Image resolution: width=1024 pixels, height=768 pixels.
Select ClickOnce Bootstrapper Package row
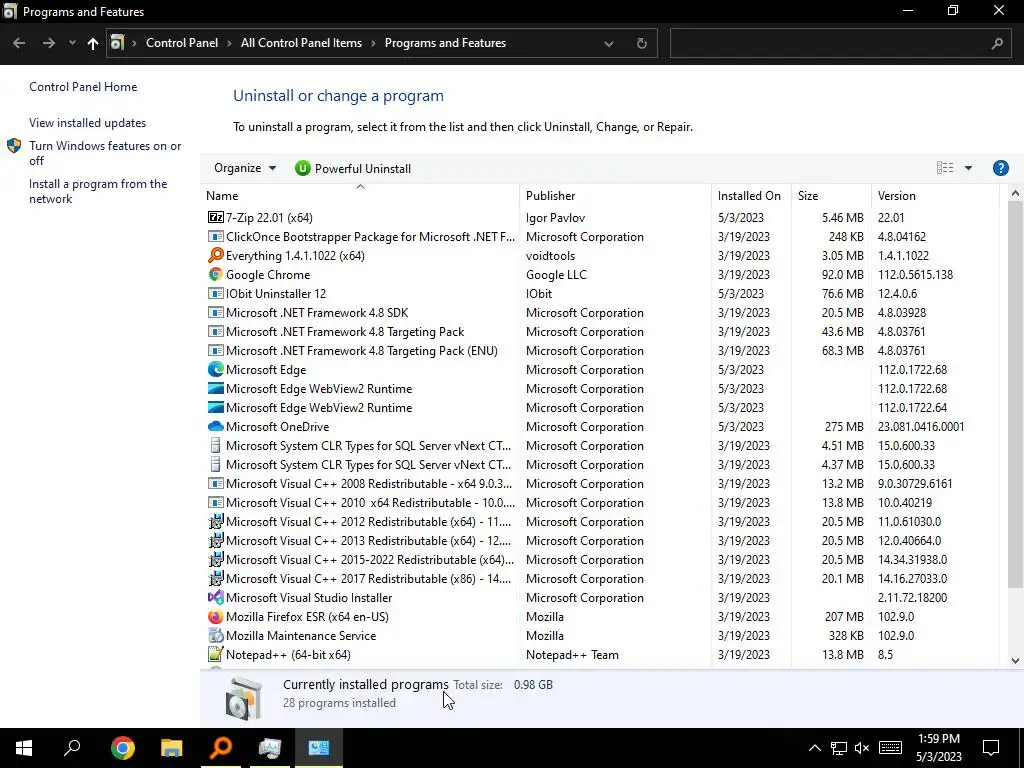click(600, 236)
